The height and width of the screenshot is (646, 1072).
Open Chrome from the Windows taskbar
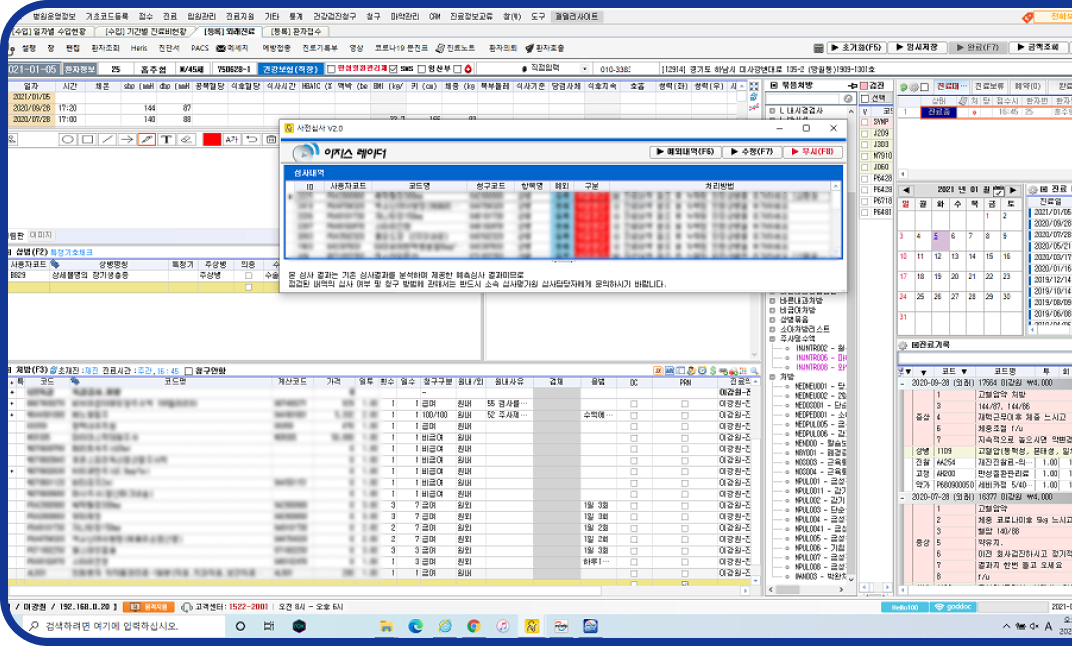(x=473, y=626)
